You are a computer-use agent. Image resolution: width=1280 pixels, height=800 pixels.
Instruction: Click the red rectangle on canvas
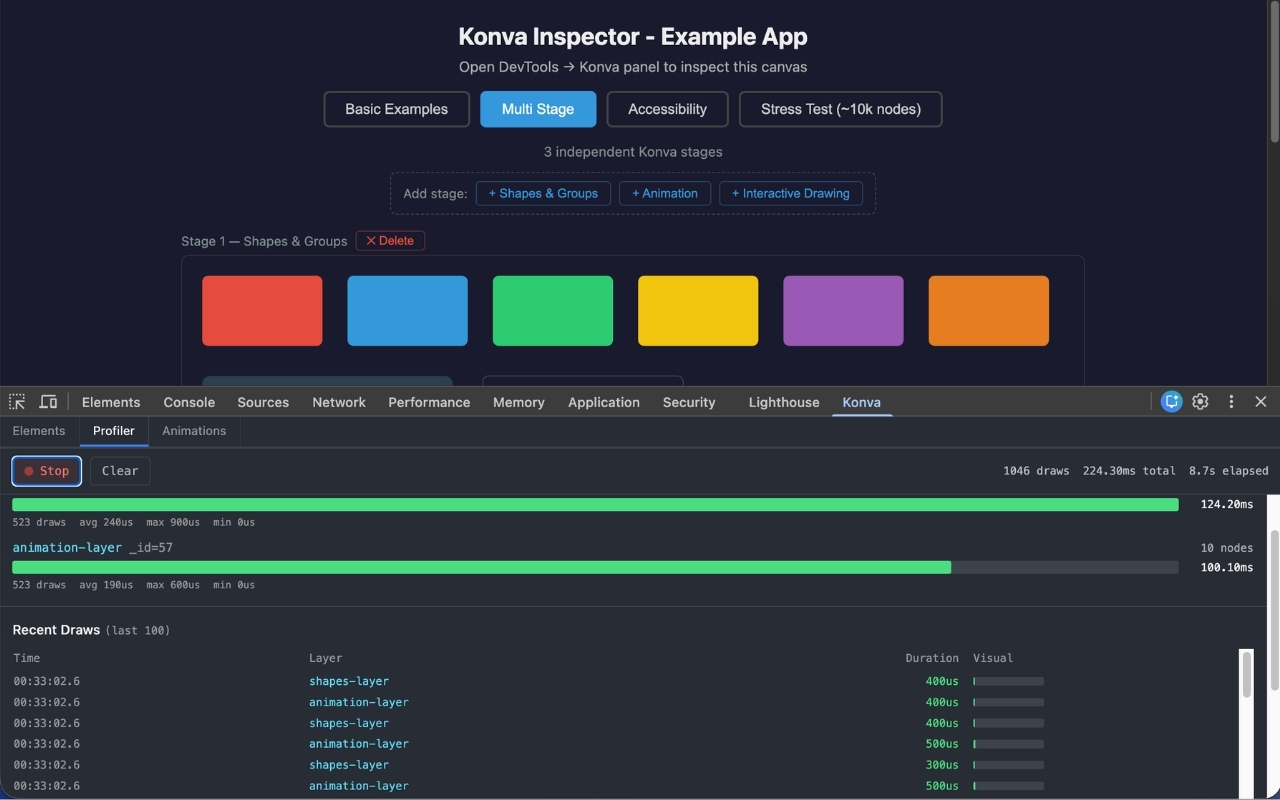(x=262, y=311)
